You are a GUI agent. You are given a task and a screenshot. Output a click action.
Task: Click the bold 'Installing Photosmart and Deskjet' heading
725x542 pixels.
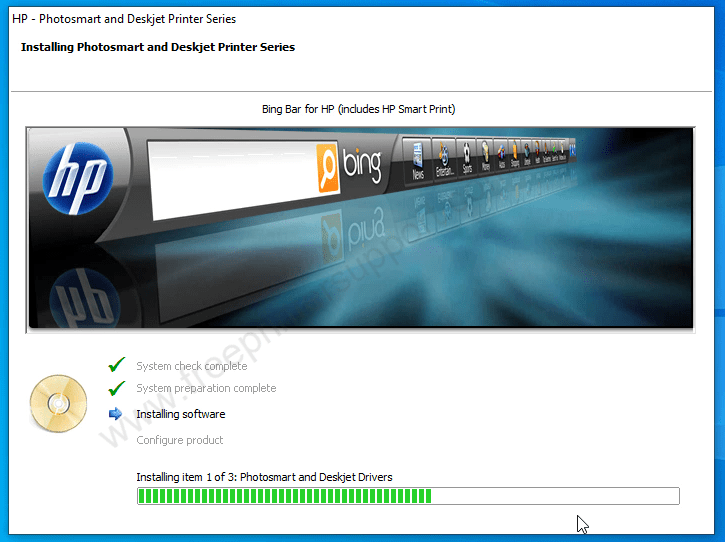point(158,47)
